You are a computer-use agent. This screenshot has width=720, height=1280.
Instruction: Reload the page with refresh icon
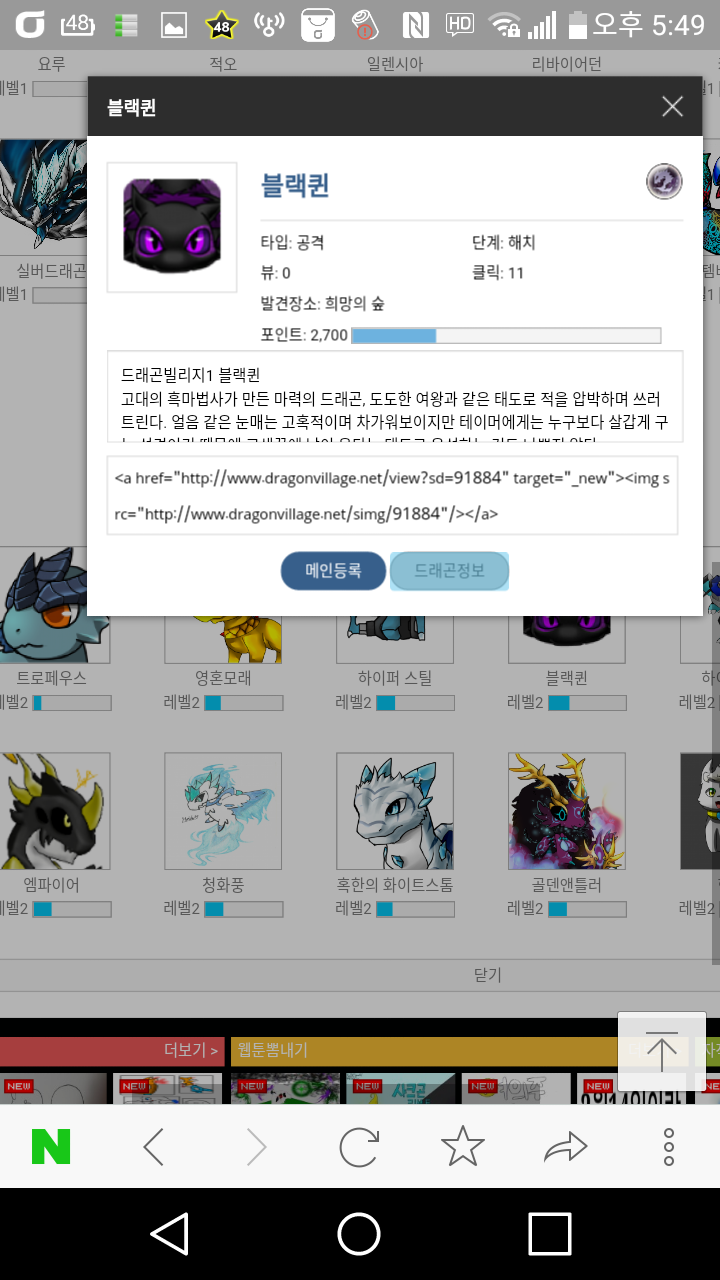click(x=359, y=1147)
